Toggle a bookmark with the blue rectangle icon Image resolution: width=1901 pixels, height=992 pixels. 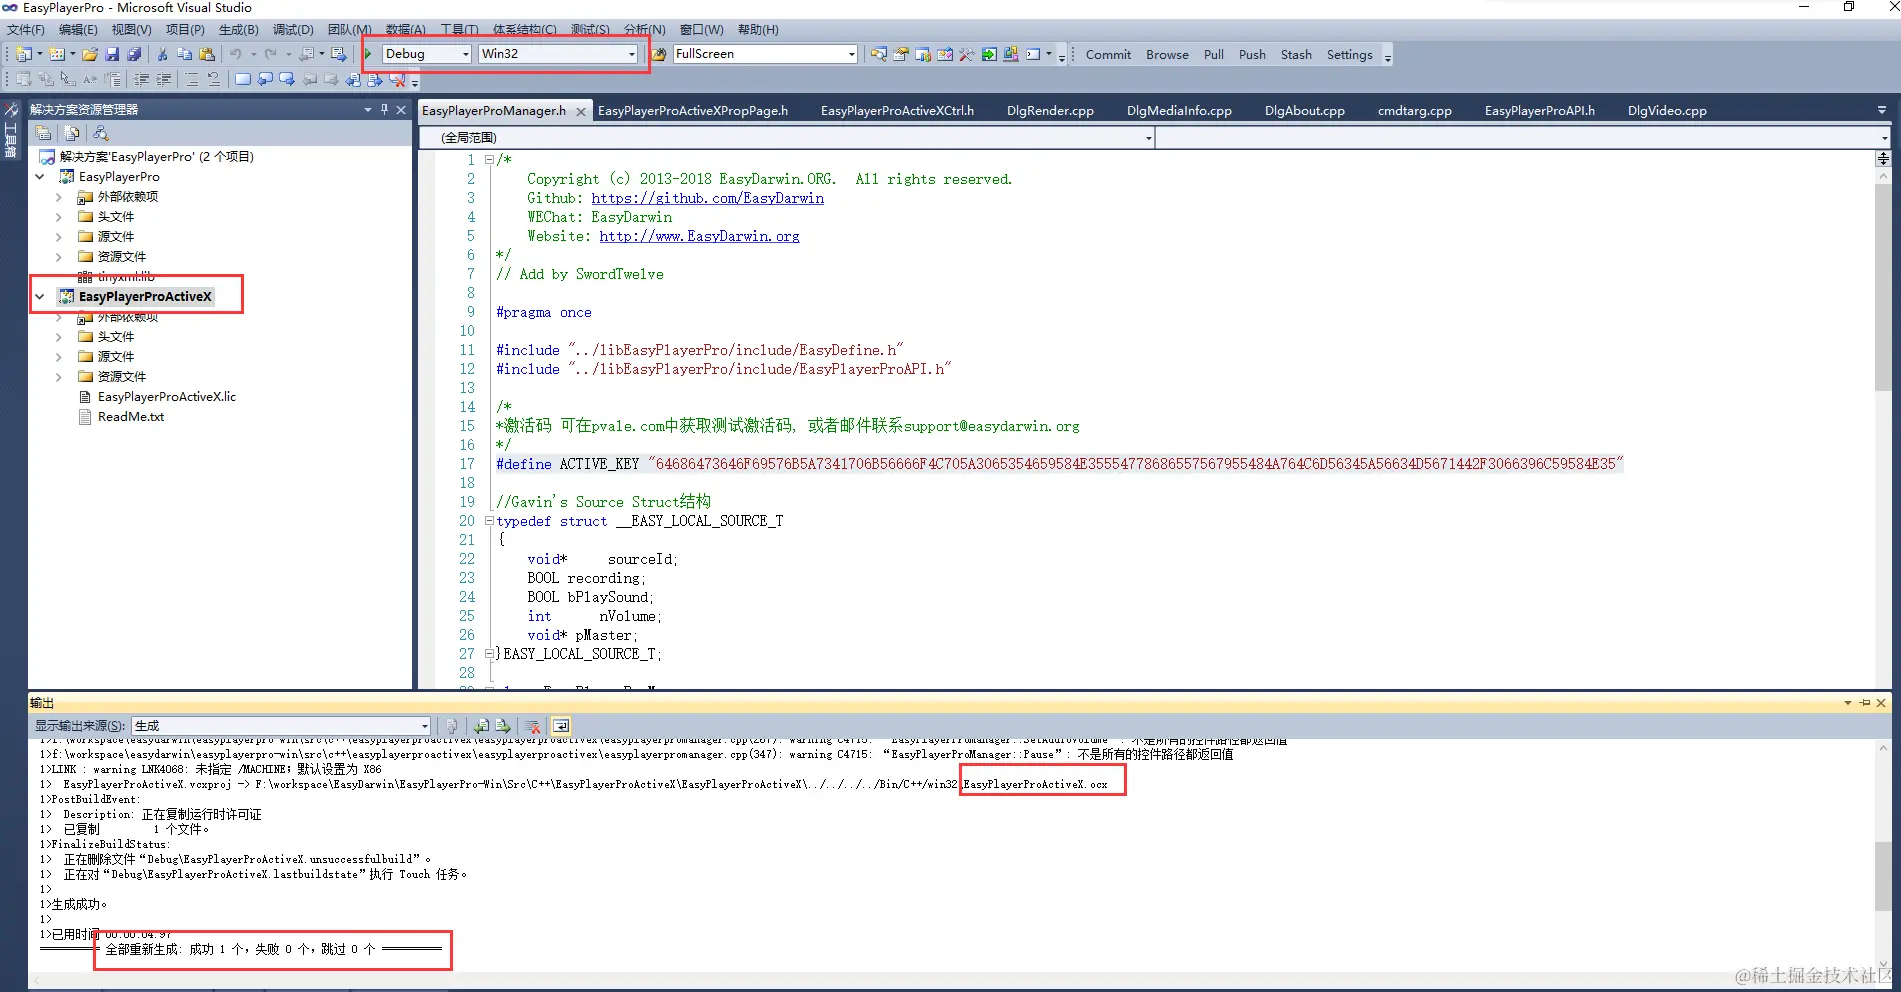(x=243, y=79)
